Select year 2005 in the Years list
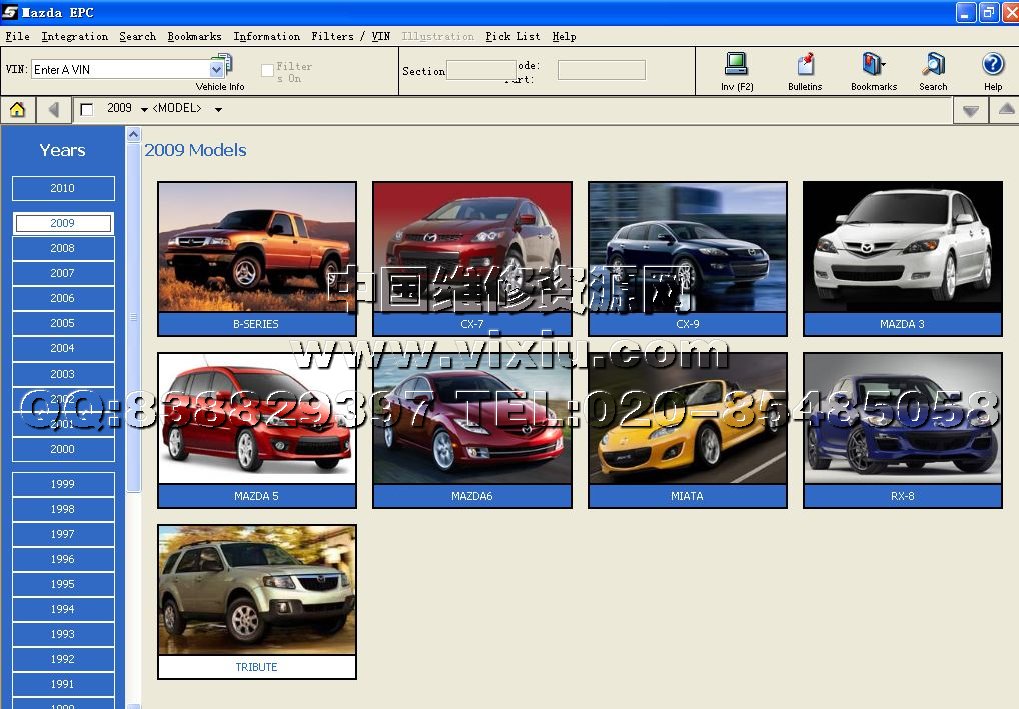 [63, 323]
